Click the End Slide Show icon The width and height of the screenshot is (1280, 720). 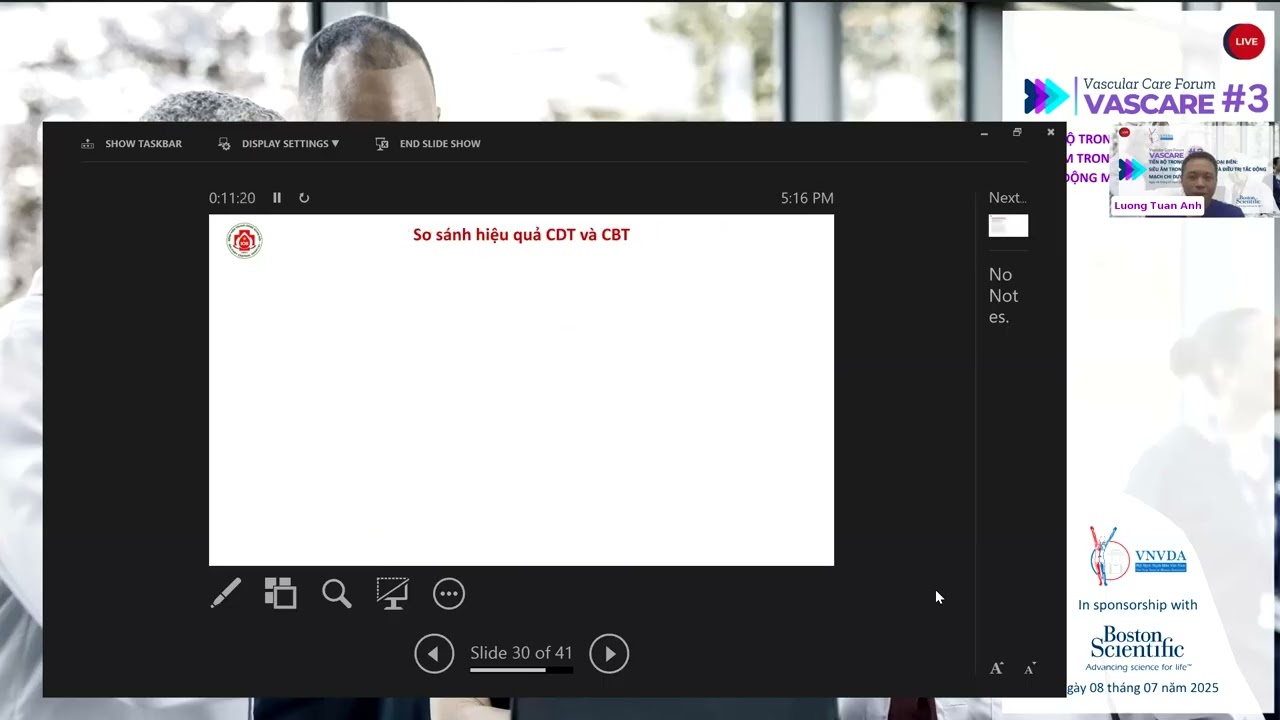point(382,144)
